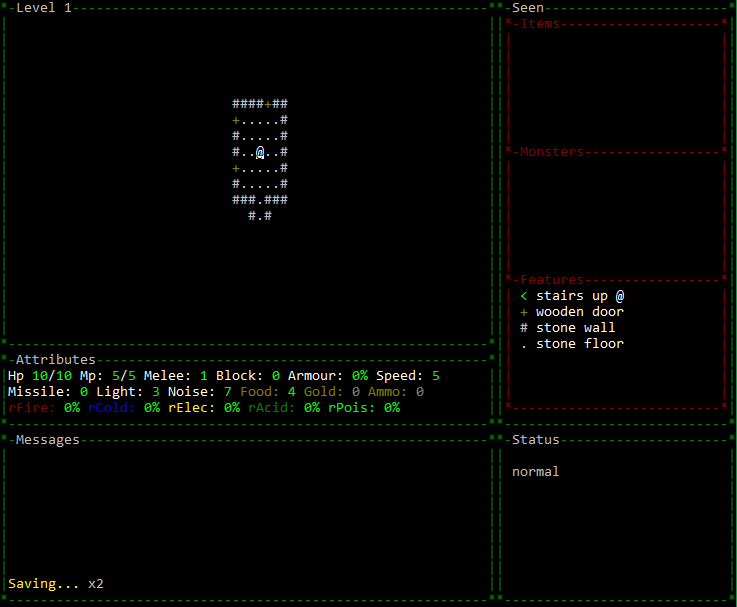This screenshot has width=737, height=607.
Task: Click the upper yellow door on the room's left wall
Action: (236, 121)
